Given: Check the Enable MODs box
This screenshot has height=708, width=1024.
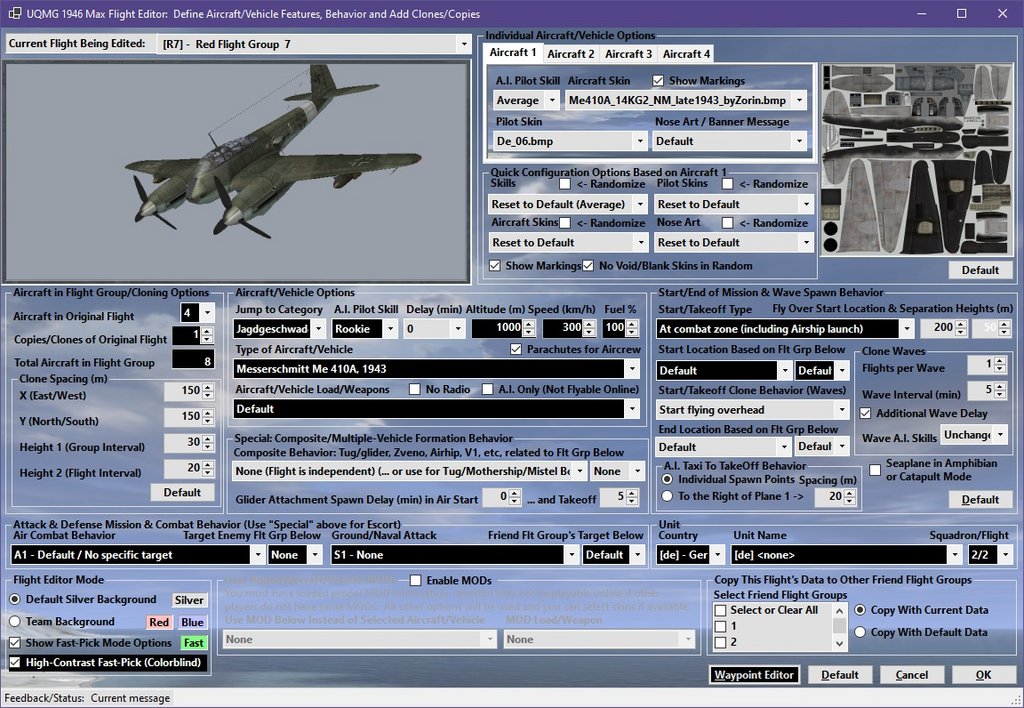Looking at the screenshot, I should [415, 581].
